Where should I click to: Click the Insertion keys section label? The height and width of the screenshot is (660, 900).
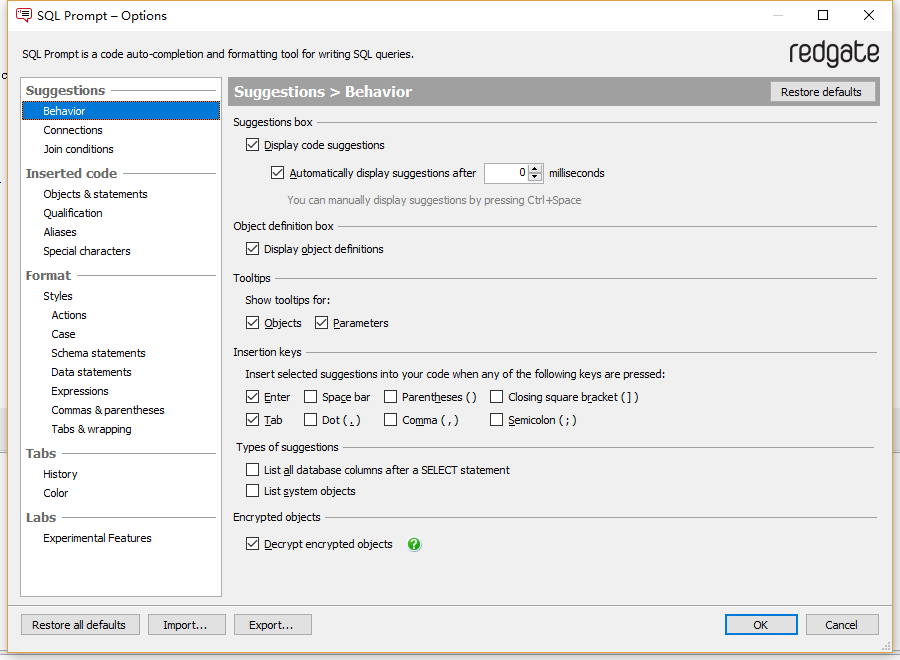coord(267,352)
